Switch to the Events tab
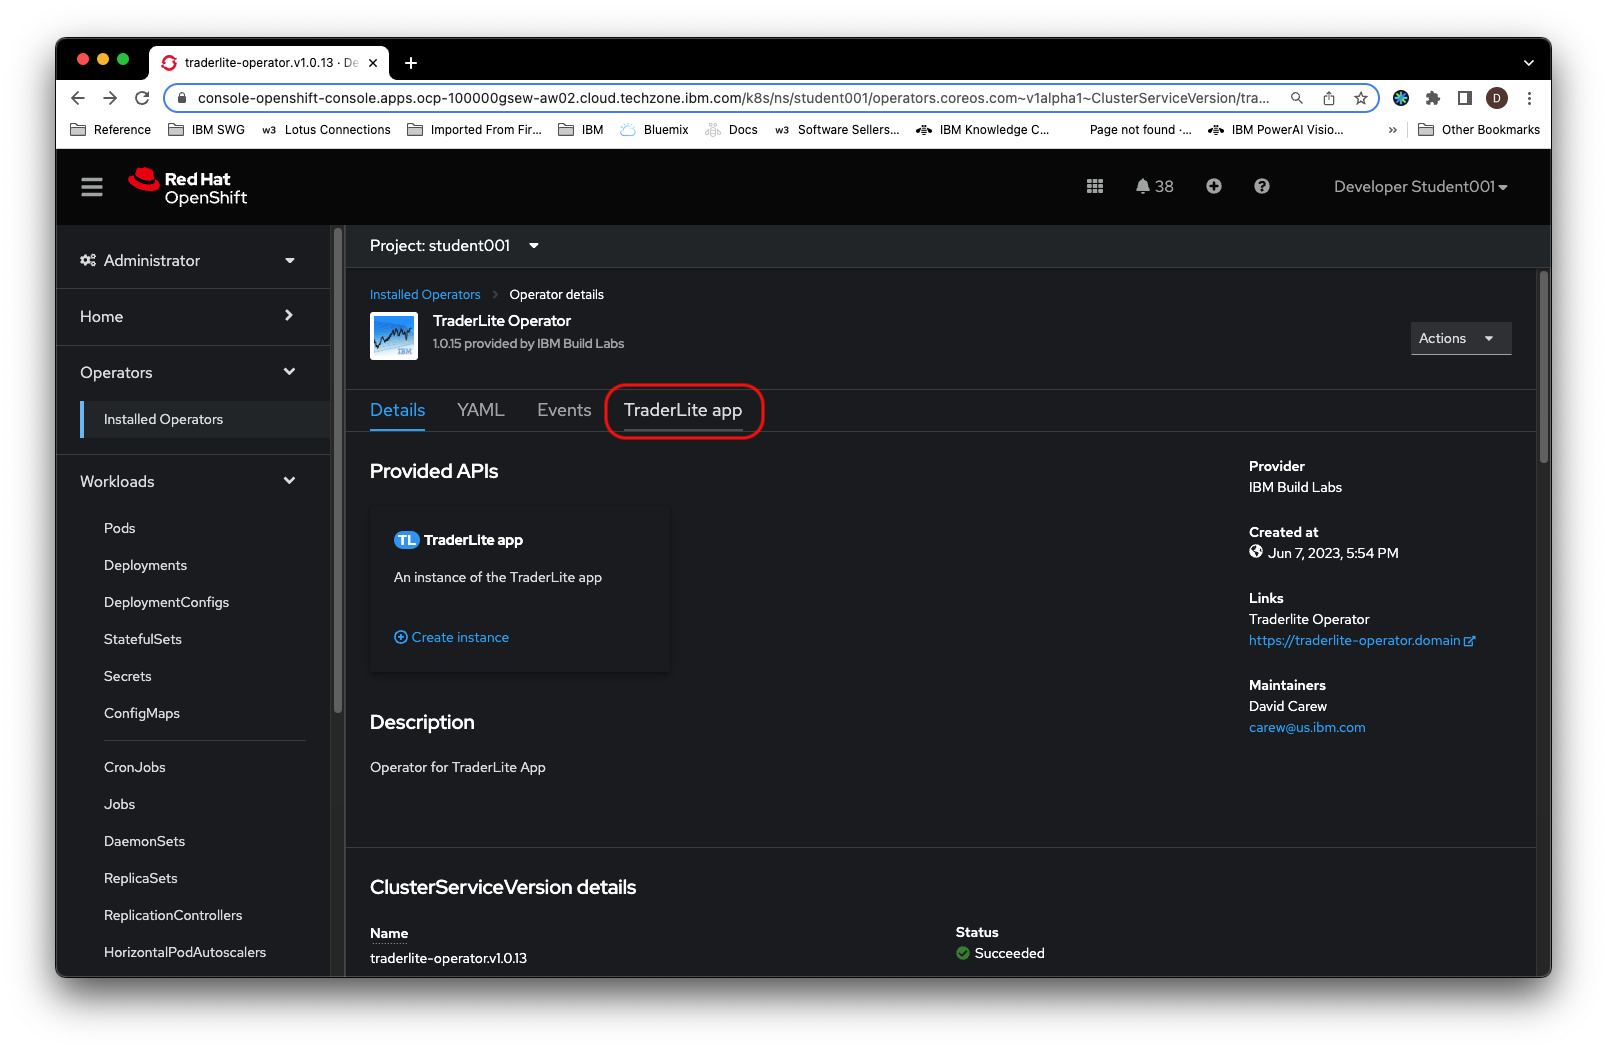This screenshot has width=1607, height=1051. tap(564, 410)
